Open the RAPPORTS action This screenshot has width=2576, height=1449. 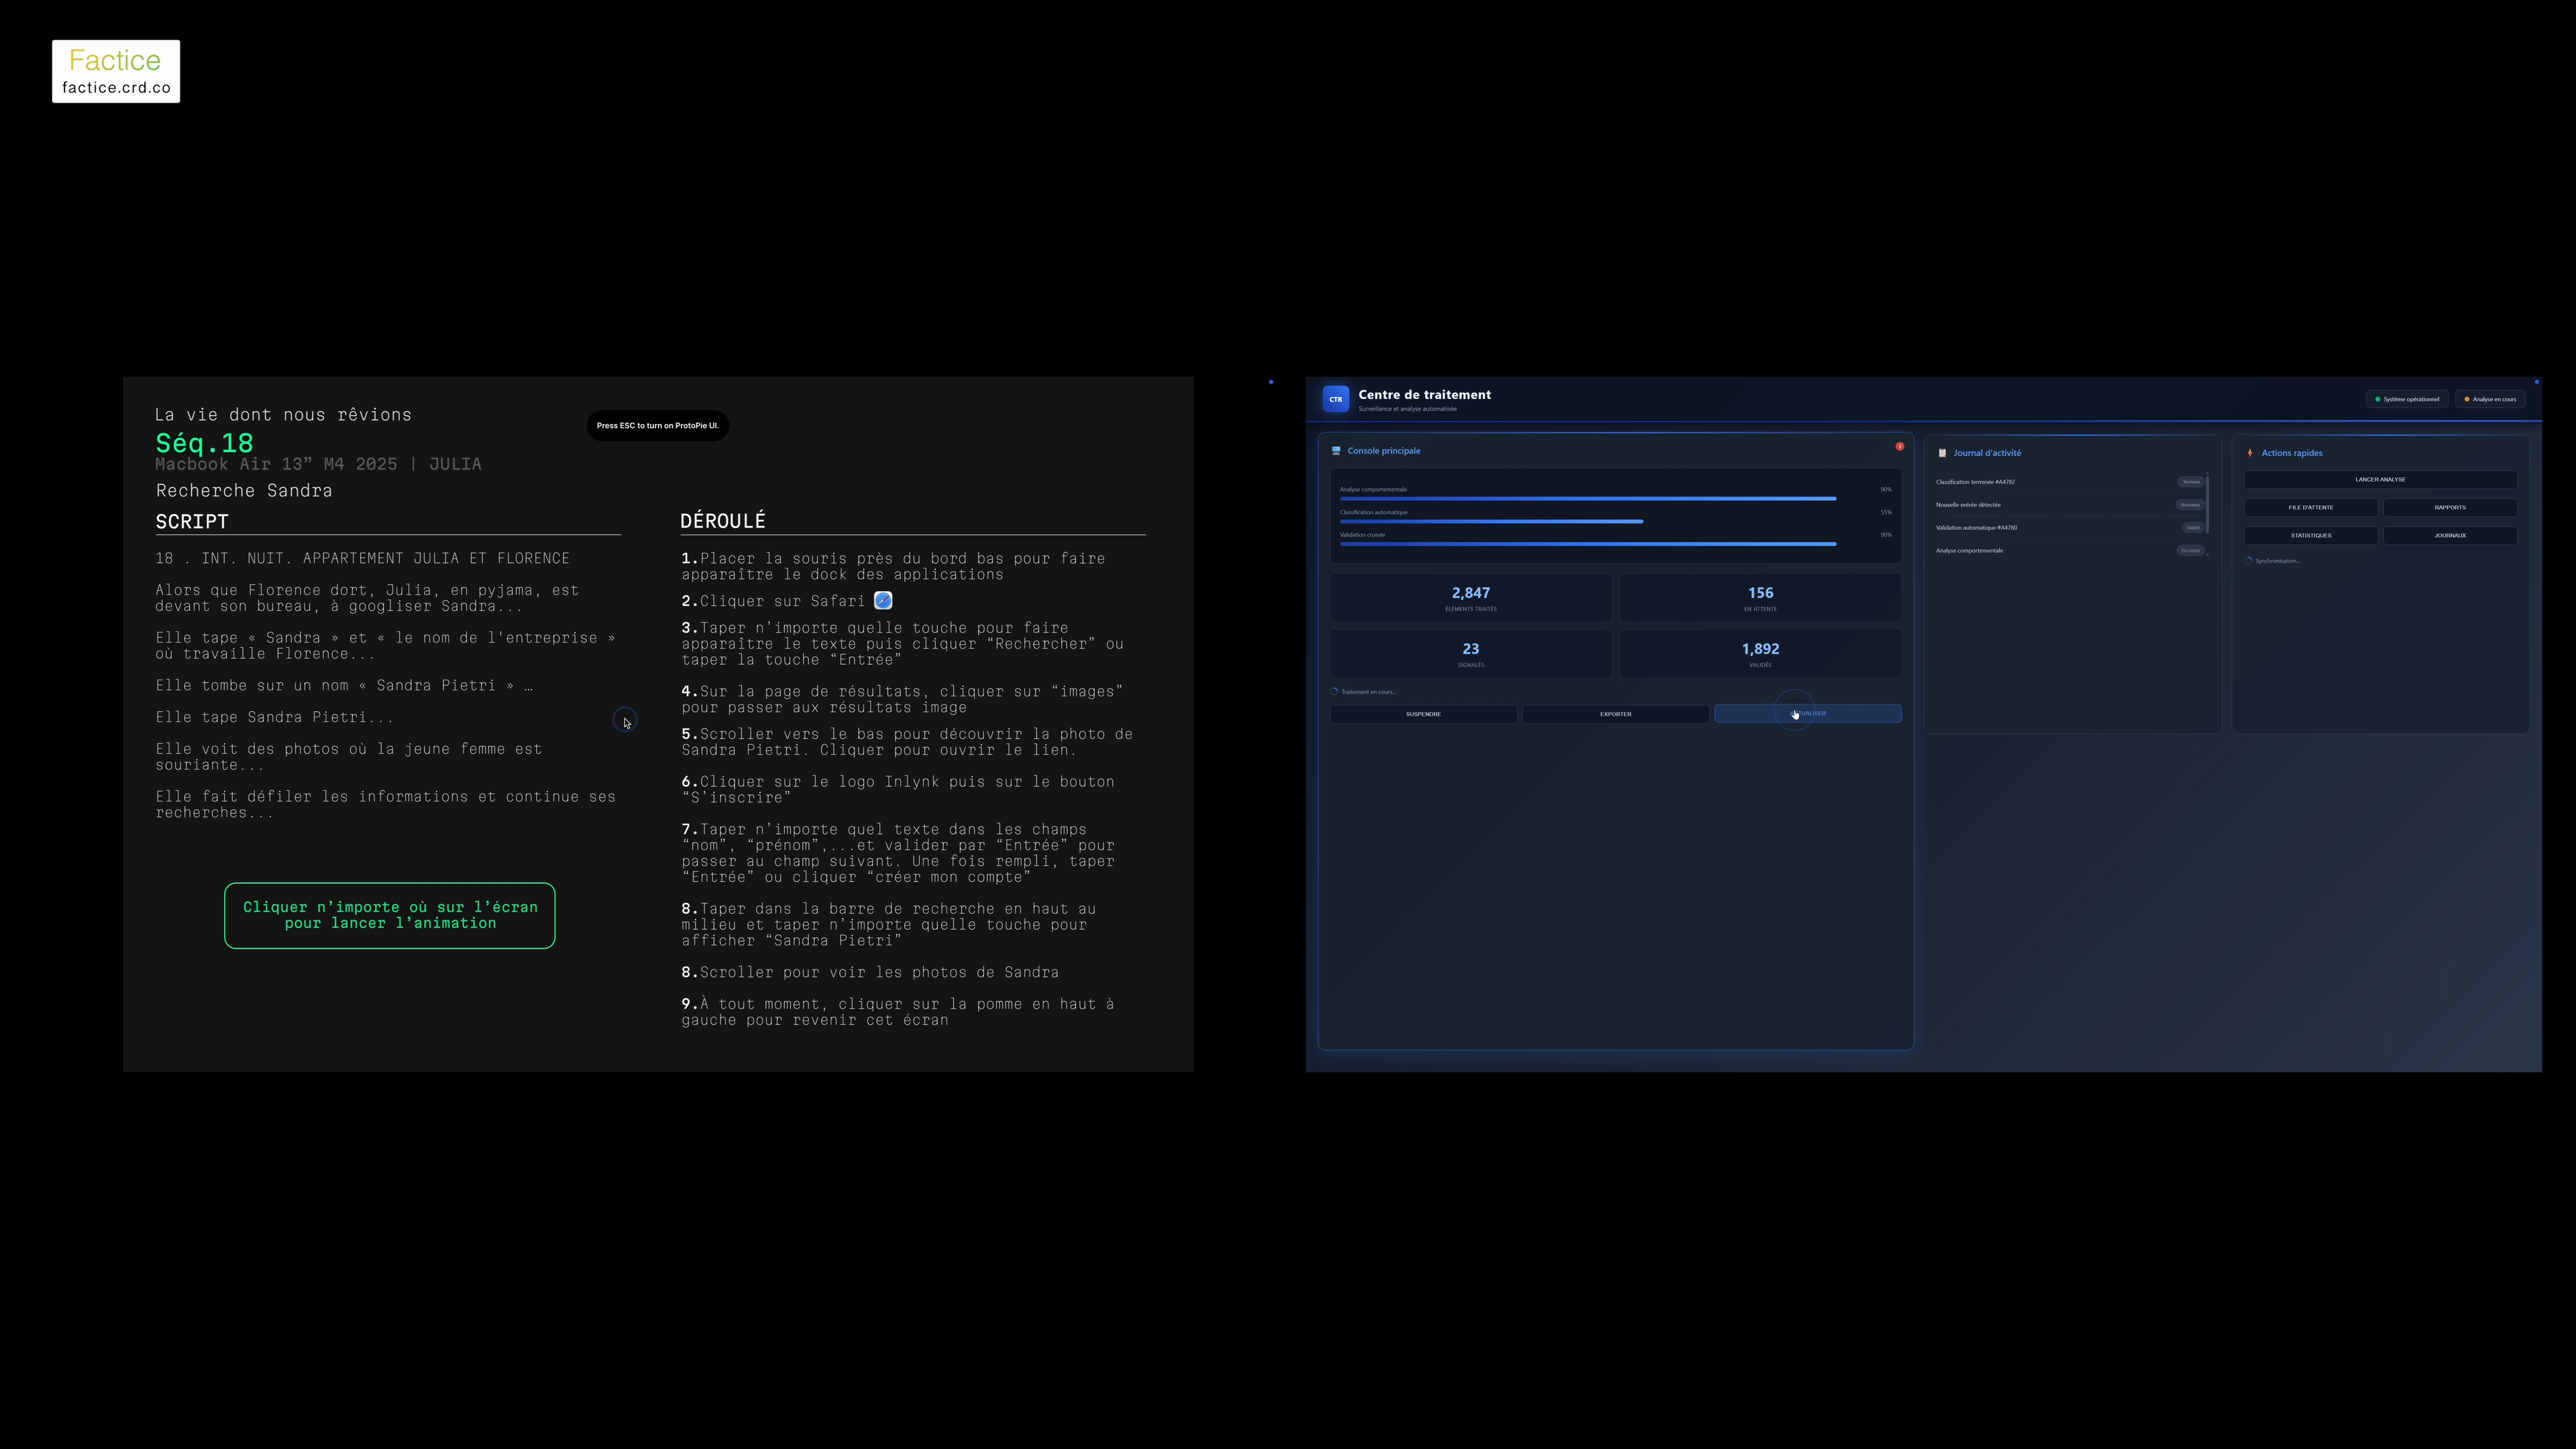[2450, 507]
